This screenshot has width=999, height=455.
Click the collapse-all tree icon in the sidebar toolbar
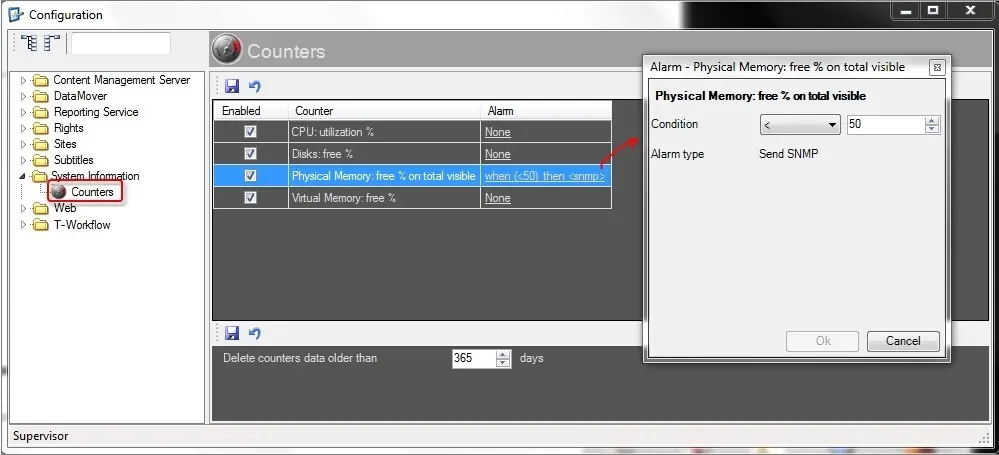click(51, 43)
